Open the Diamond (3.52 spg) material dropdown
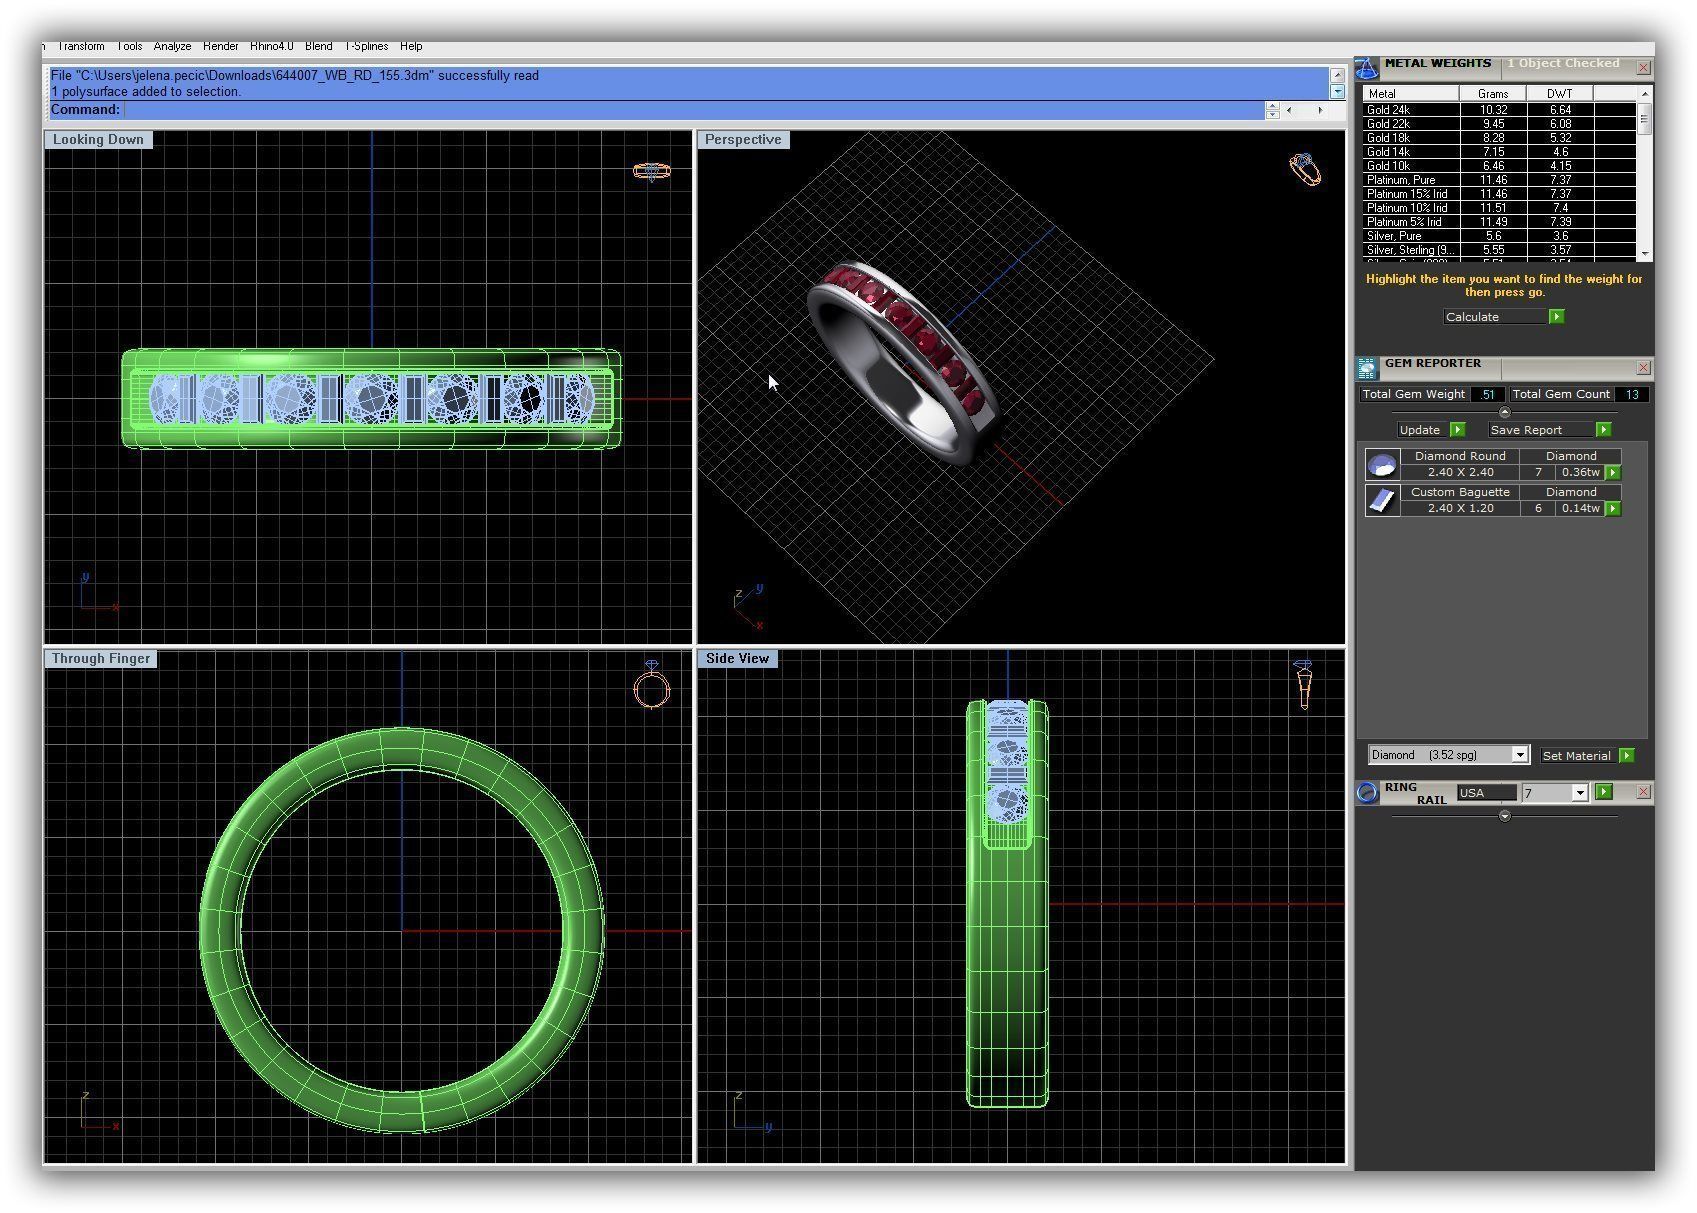Image resolution: width=1697 pixels, height=1213 pixels. 1520,756
